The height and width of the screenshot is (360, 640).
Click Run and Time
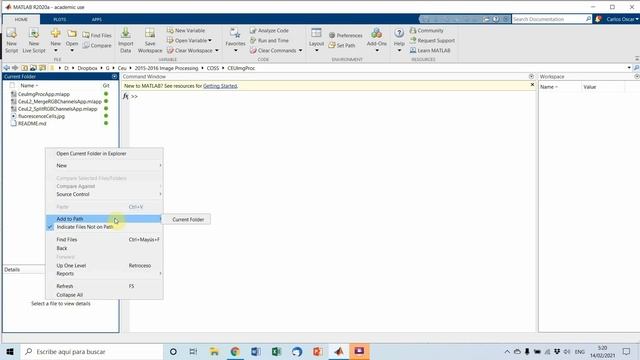coord(269,40)
